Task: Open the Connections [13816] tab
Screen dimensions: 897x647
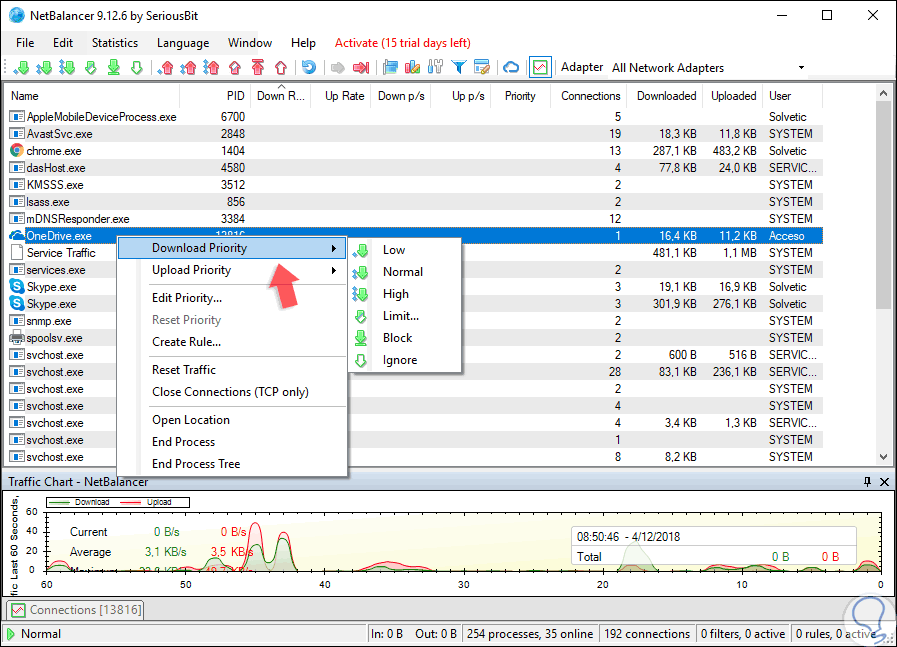Action: point(76,610)
